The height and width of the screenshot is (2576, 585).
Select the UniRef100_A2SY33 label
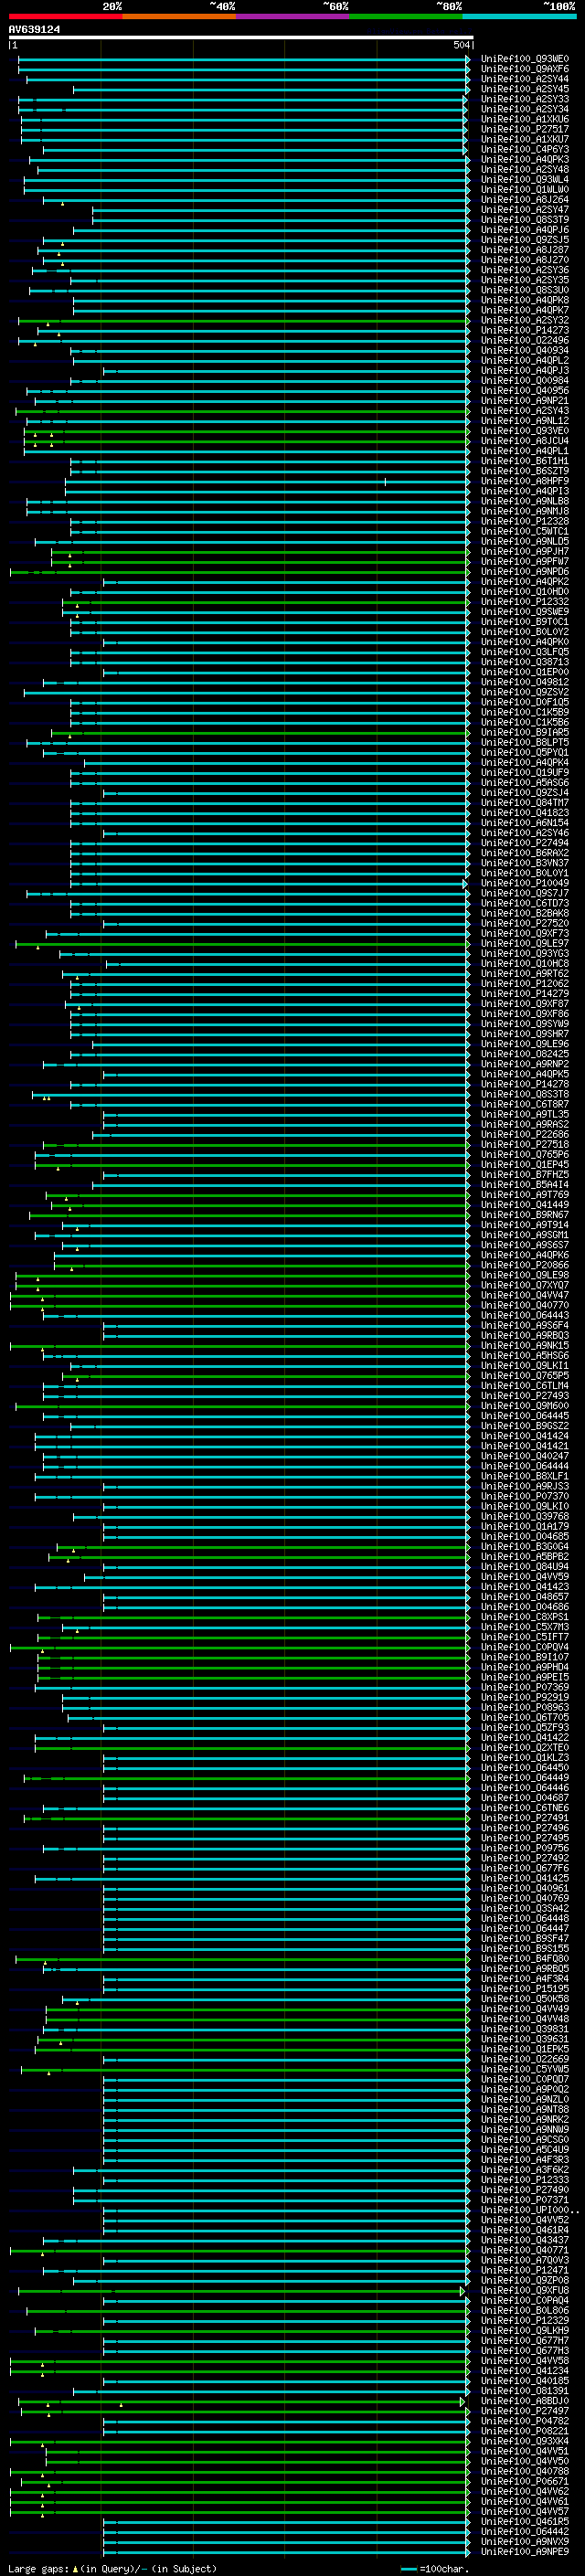pyautogui.click(x=525, y=99)
